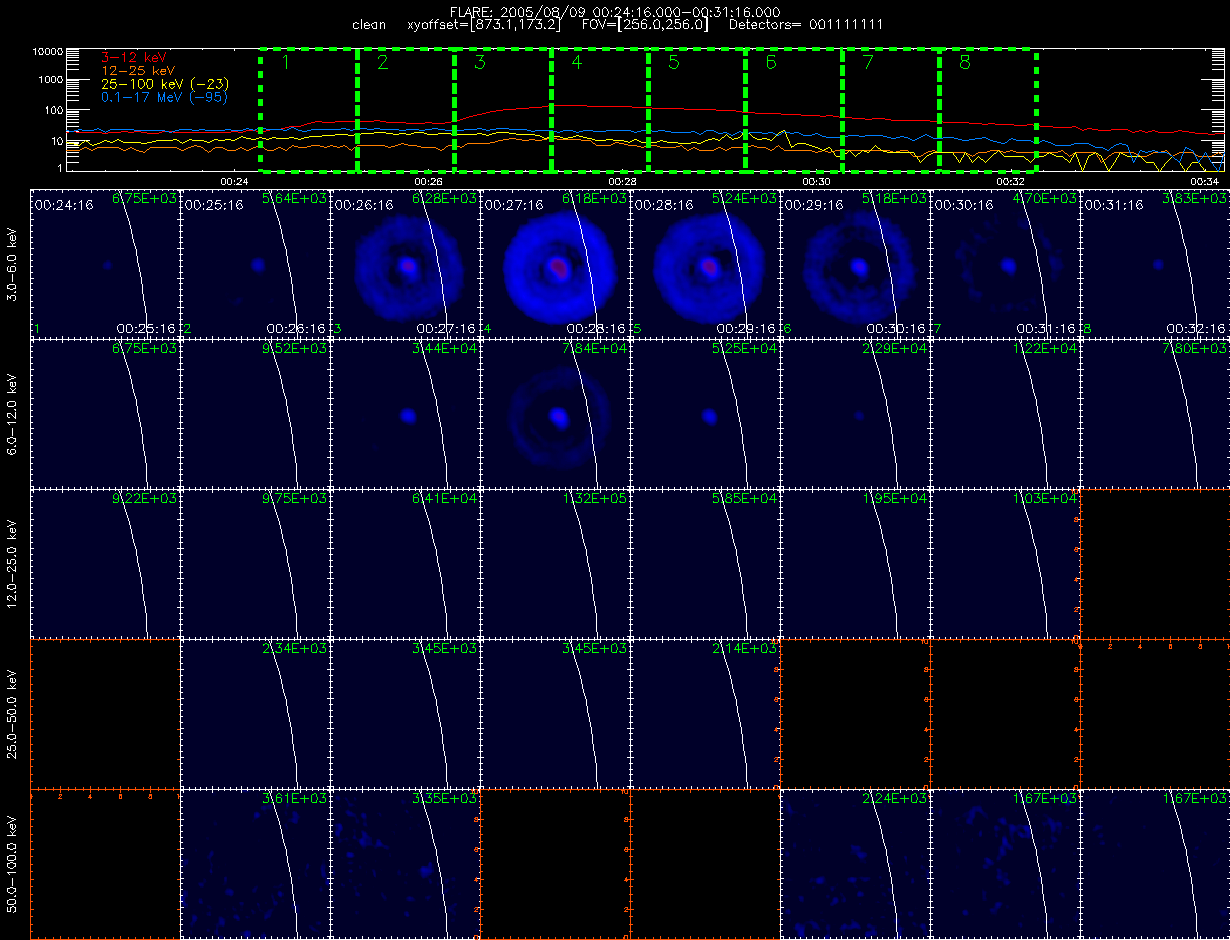The image size is (1230, 940).
Task: Pick interval 7 label in the light curve
Action: pos(867,63)
